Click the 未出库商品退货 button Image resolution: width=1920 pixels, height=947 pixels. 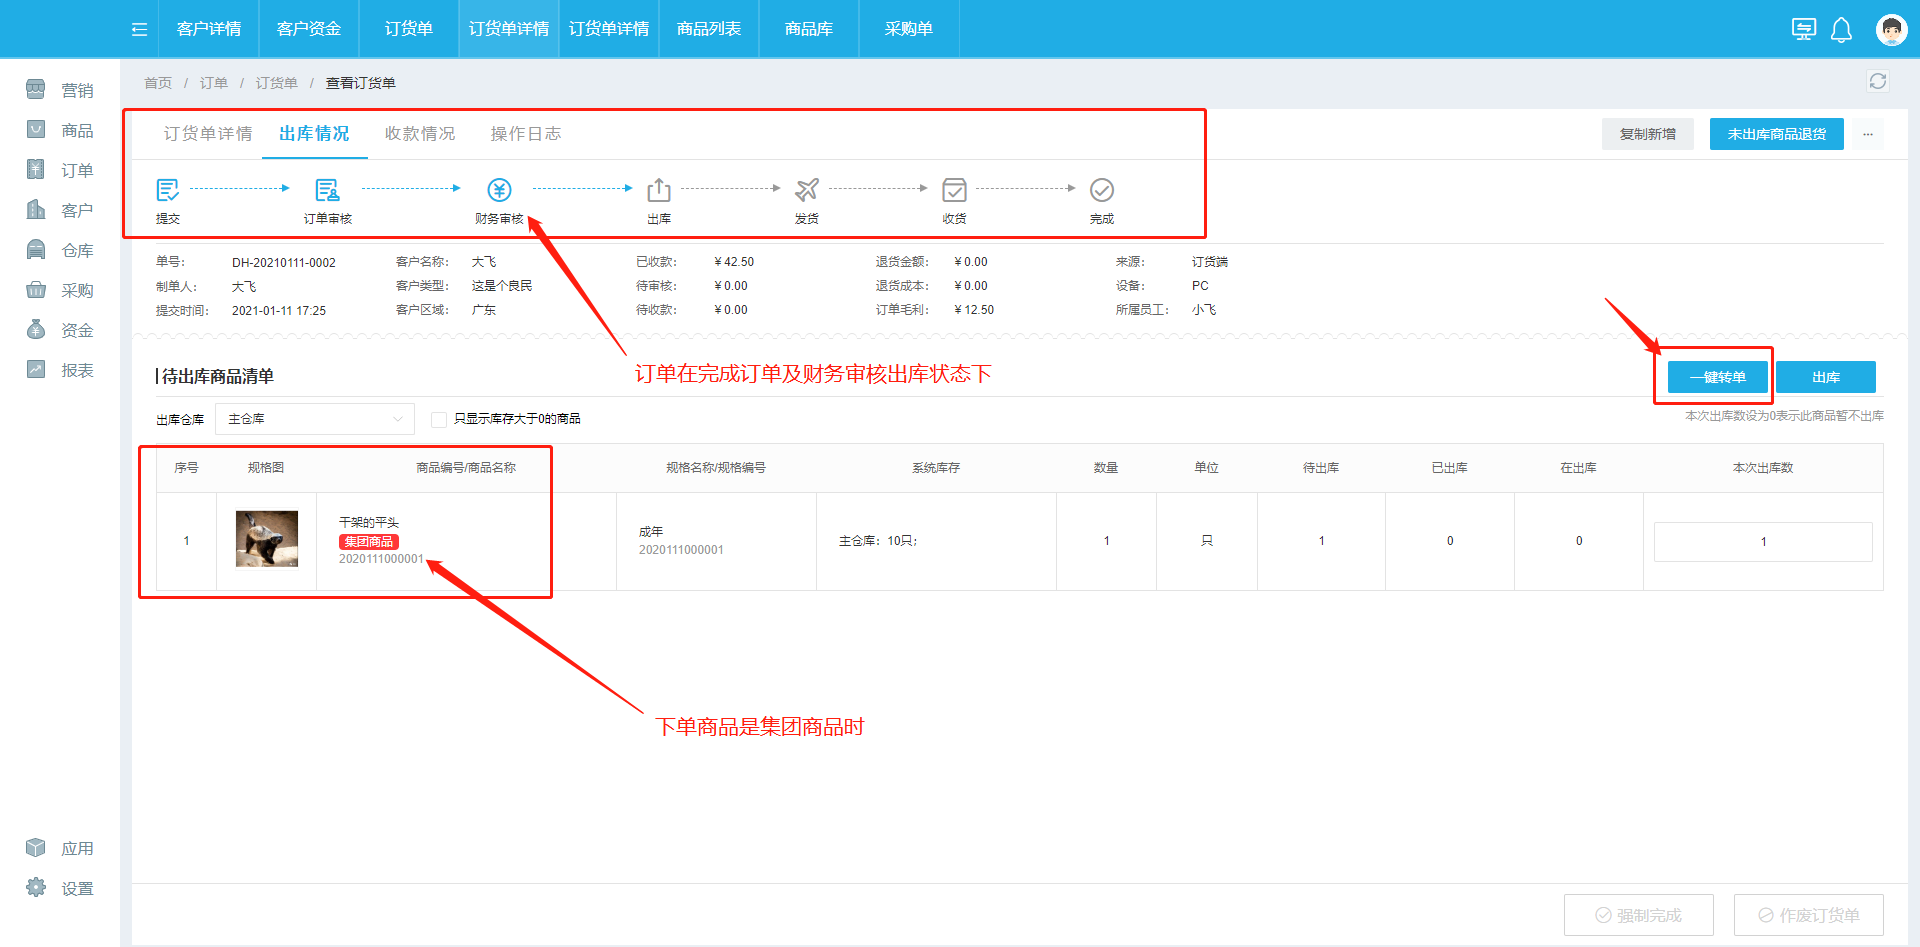coord(1776,134)
